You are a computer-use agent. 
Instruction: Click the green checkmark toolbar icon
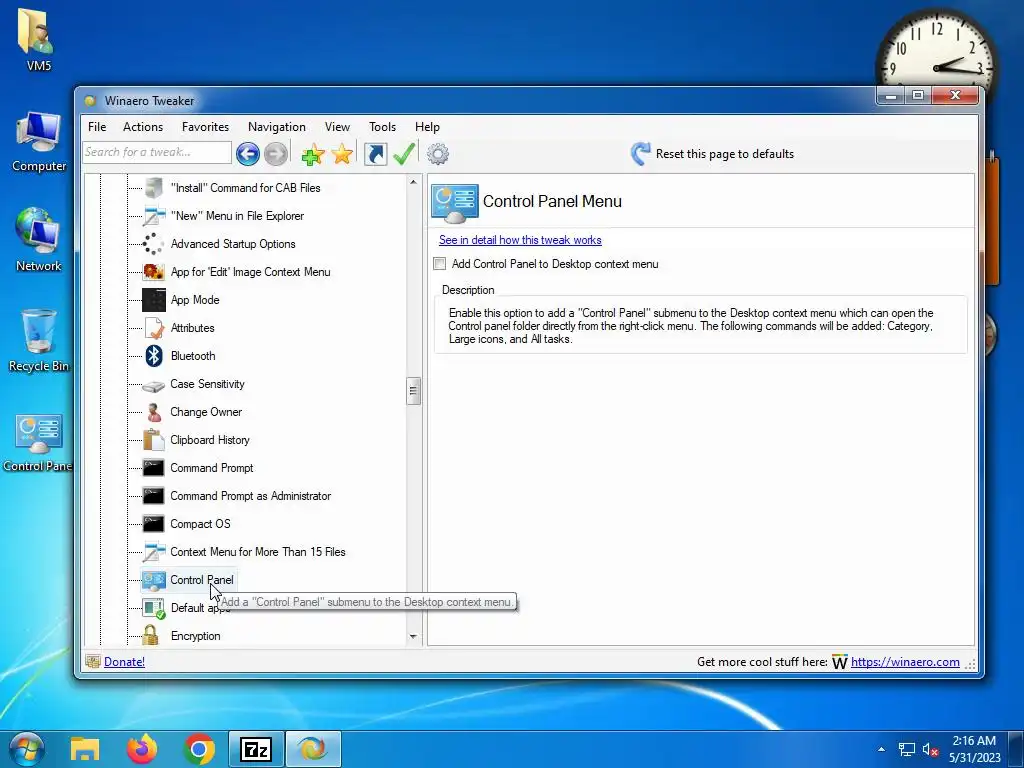coord(404,154)
